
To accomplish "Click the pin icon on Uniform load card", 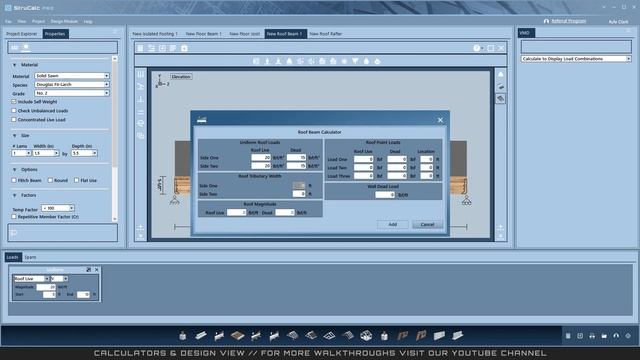I will 89,270.
